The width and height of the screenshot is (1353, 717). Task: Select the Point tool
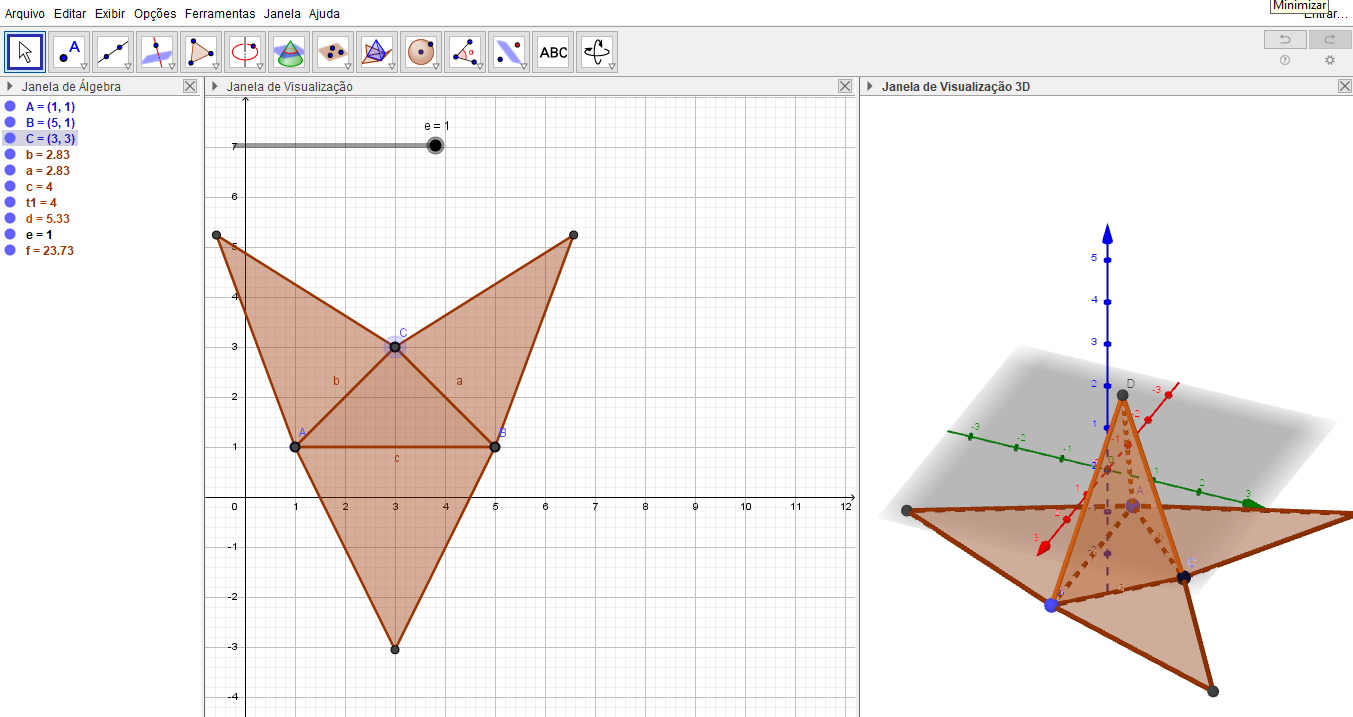[69, 51]
